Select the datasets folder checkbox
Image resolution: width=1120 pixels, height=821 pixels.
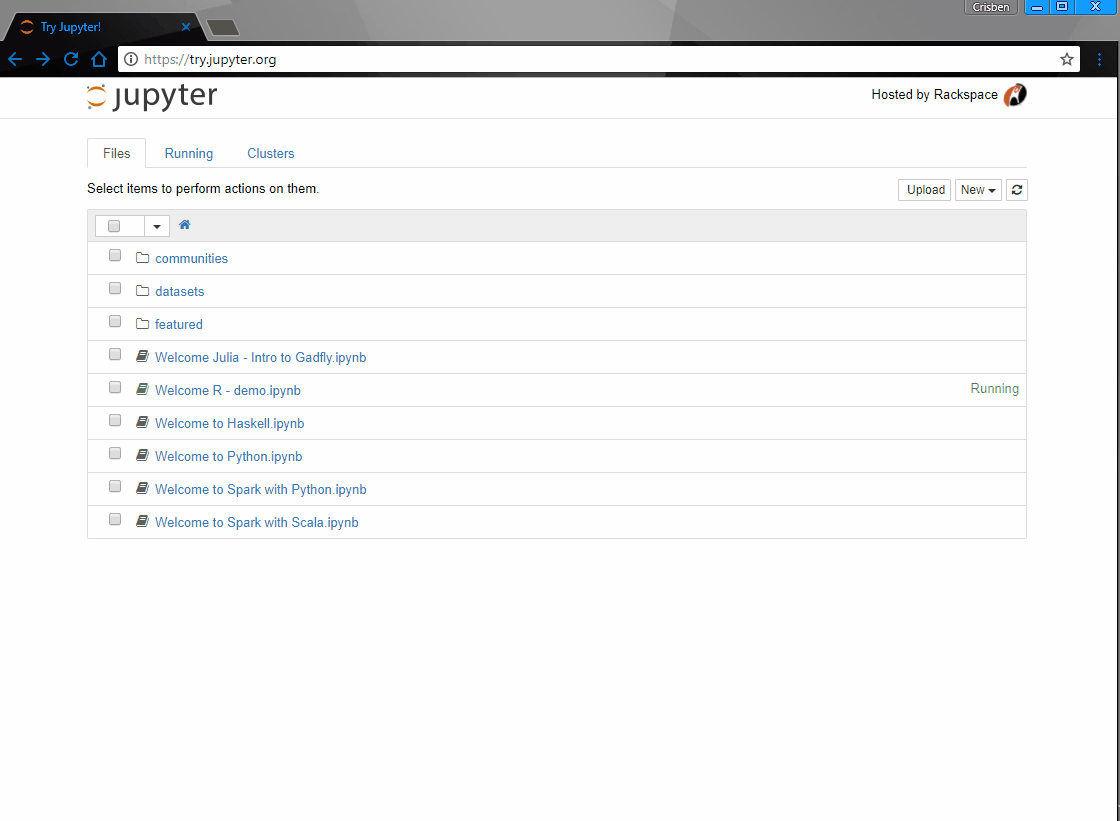[115, 288]
